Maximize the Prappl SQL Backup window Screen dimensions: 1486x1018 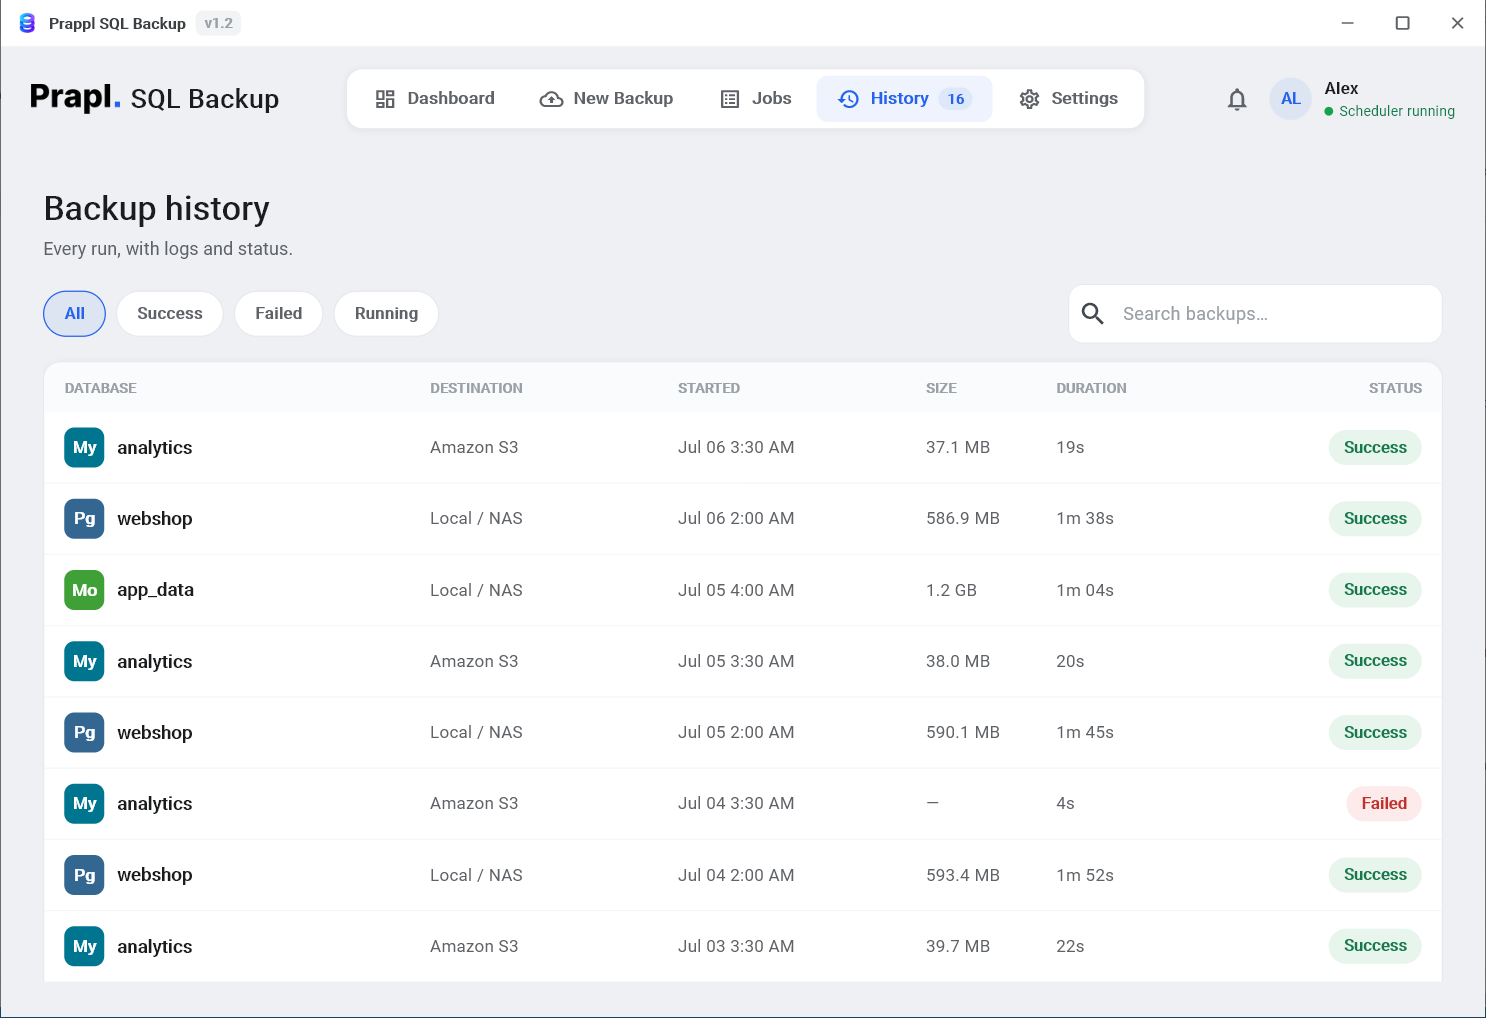click(1403, 23)
